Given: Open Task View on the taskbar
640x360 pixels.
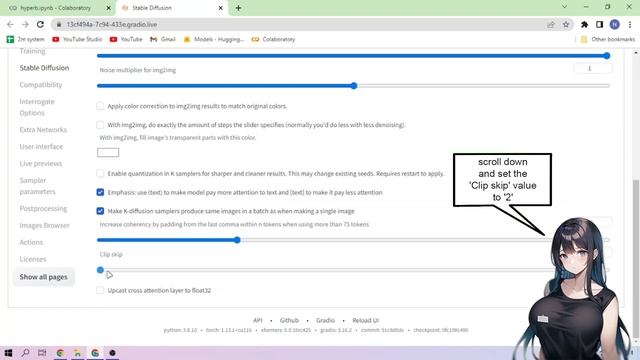Looking at the screenshot, I should pos(42,353).
